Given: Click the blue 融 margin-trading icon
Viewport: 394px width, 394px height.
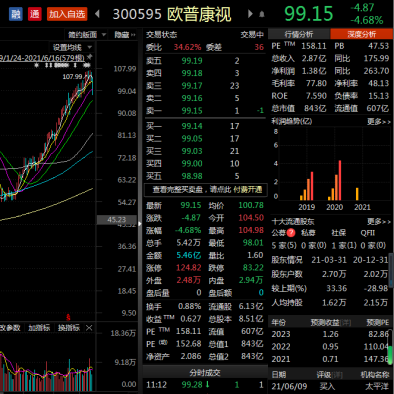Looking at the screenshot, I should (x=15, y=14).
